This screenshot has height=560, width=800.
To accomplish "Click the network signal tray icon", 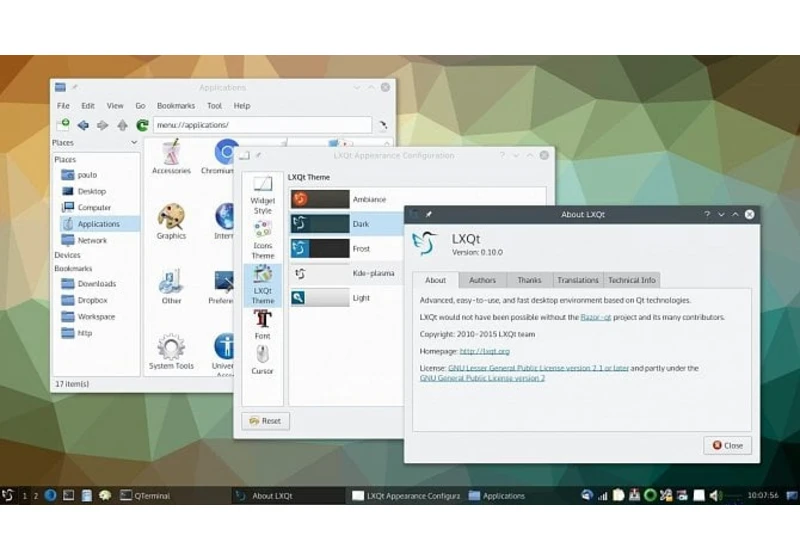I will (603, 495).
